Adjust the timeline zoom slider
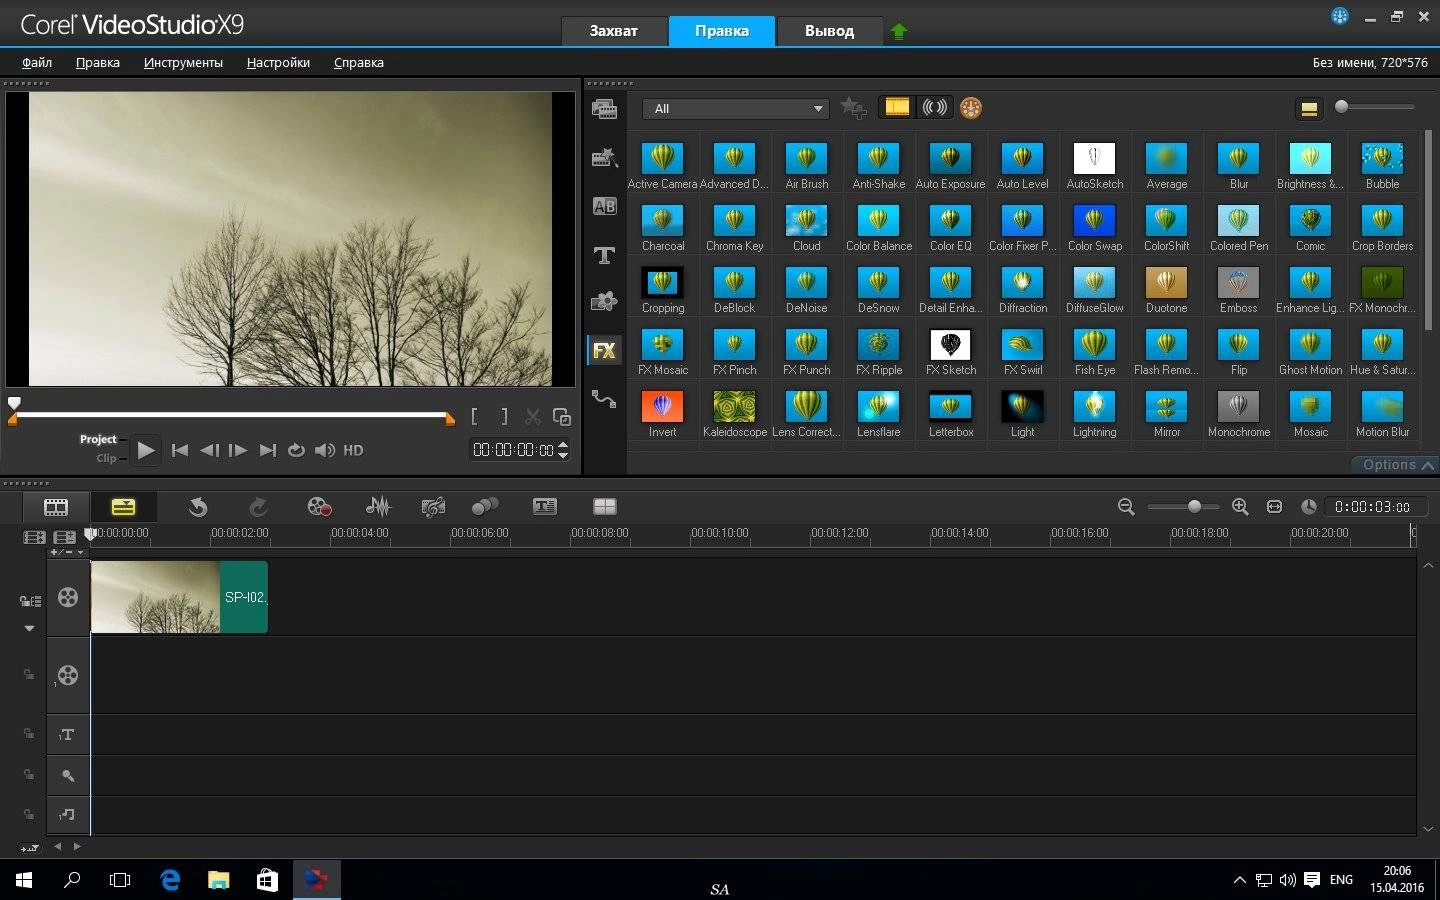1440x900 pixels. (x=1183, y=507)
